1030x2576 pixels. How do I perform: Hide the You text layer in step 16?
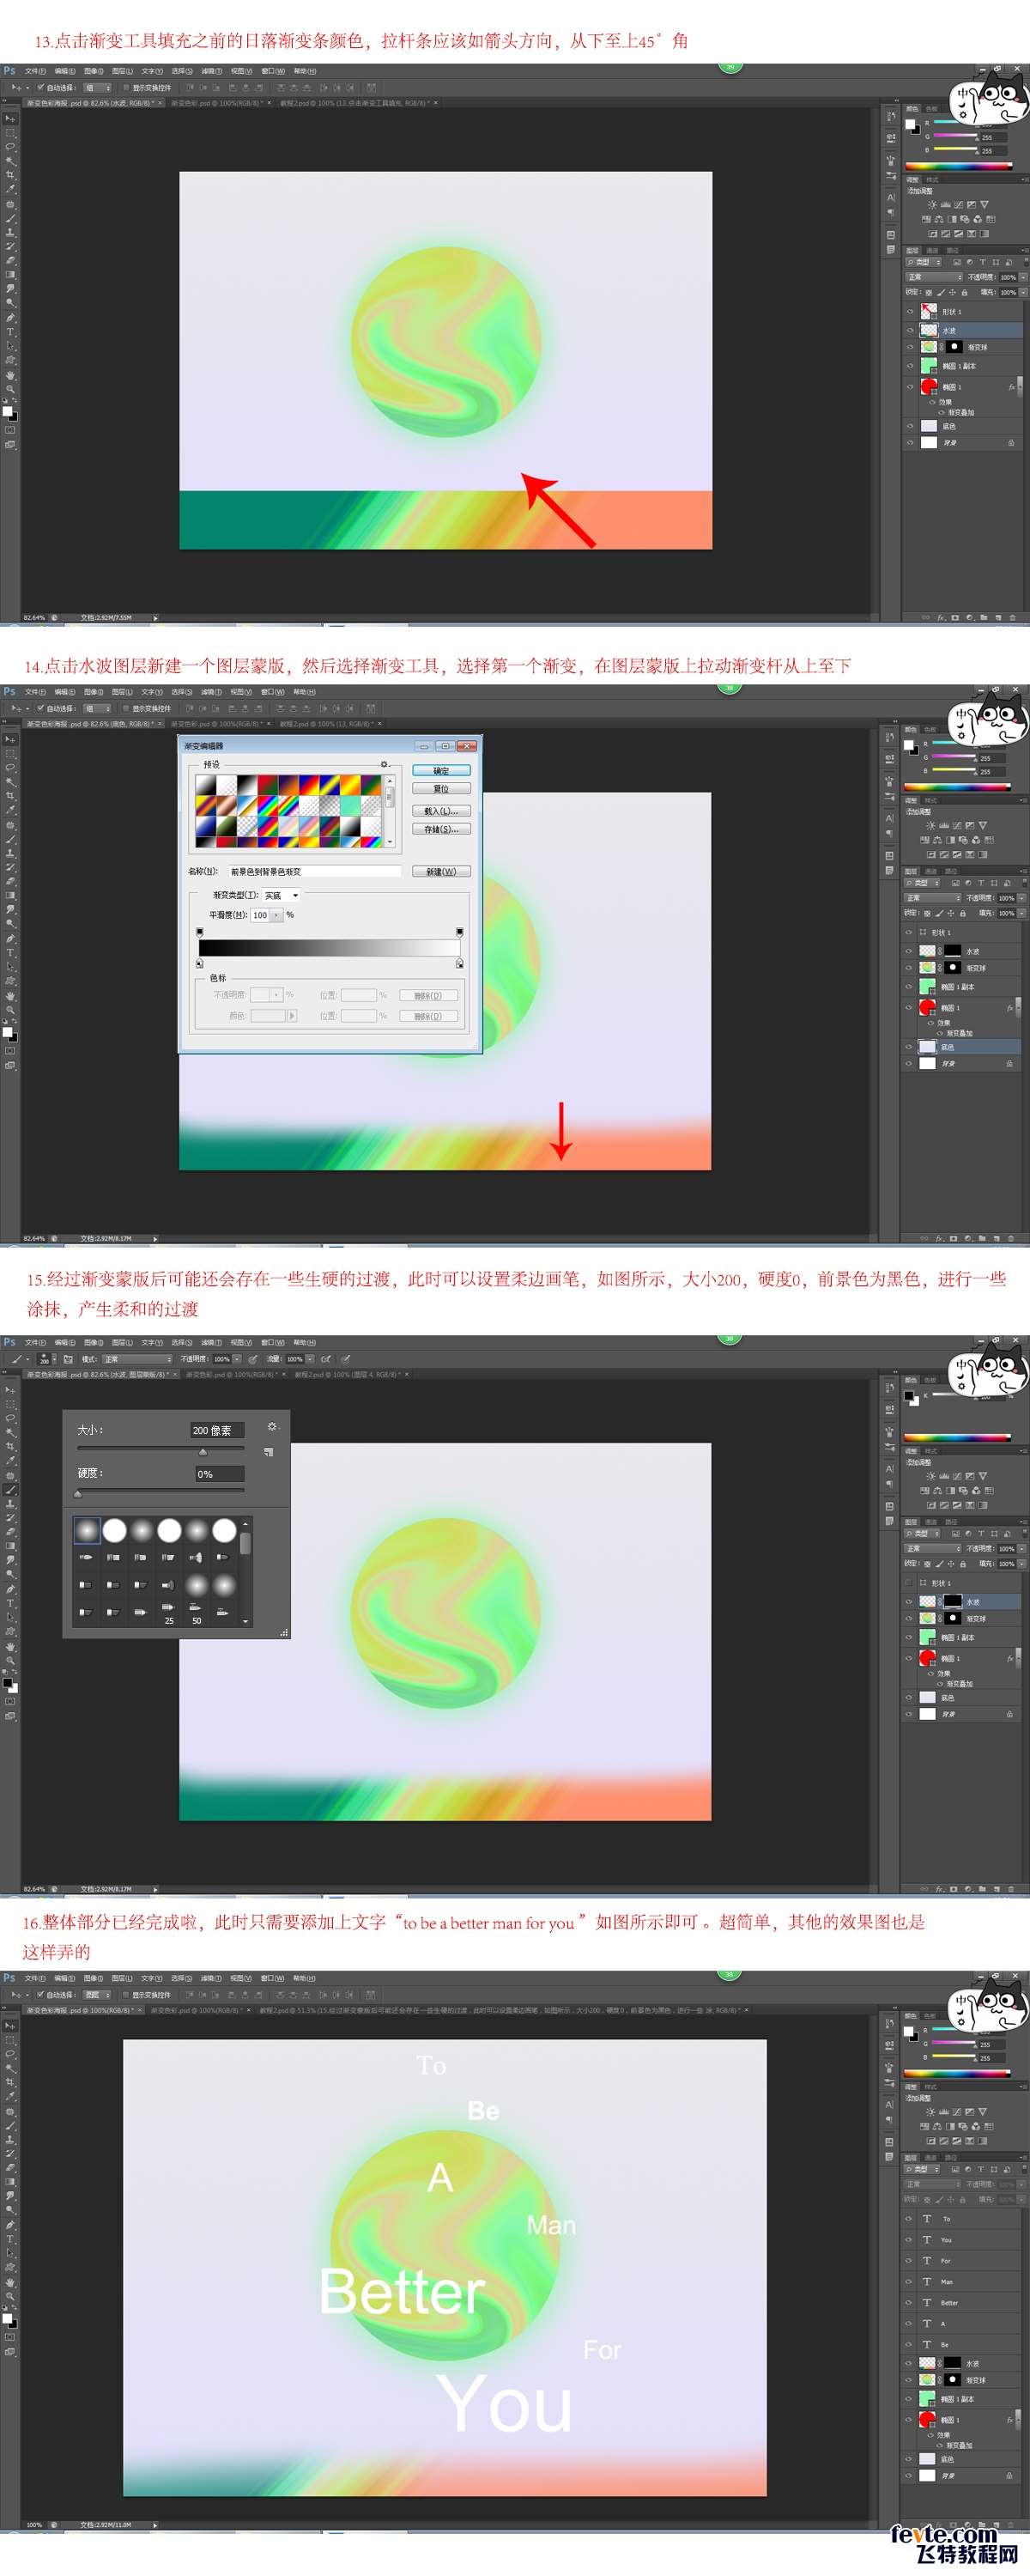909,2239
